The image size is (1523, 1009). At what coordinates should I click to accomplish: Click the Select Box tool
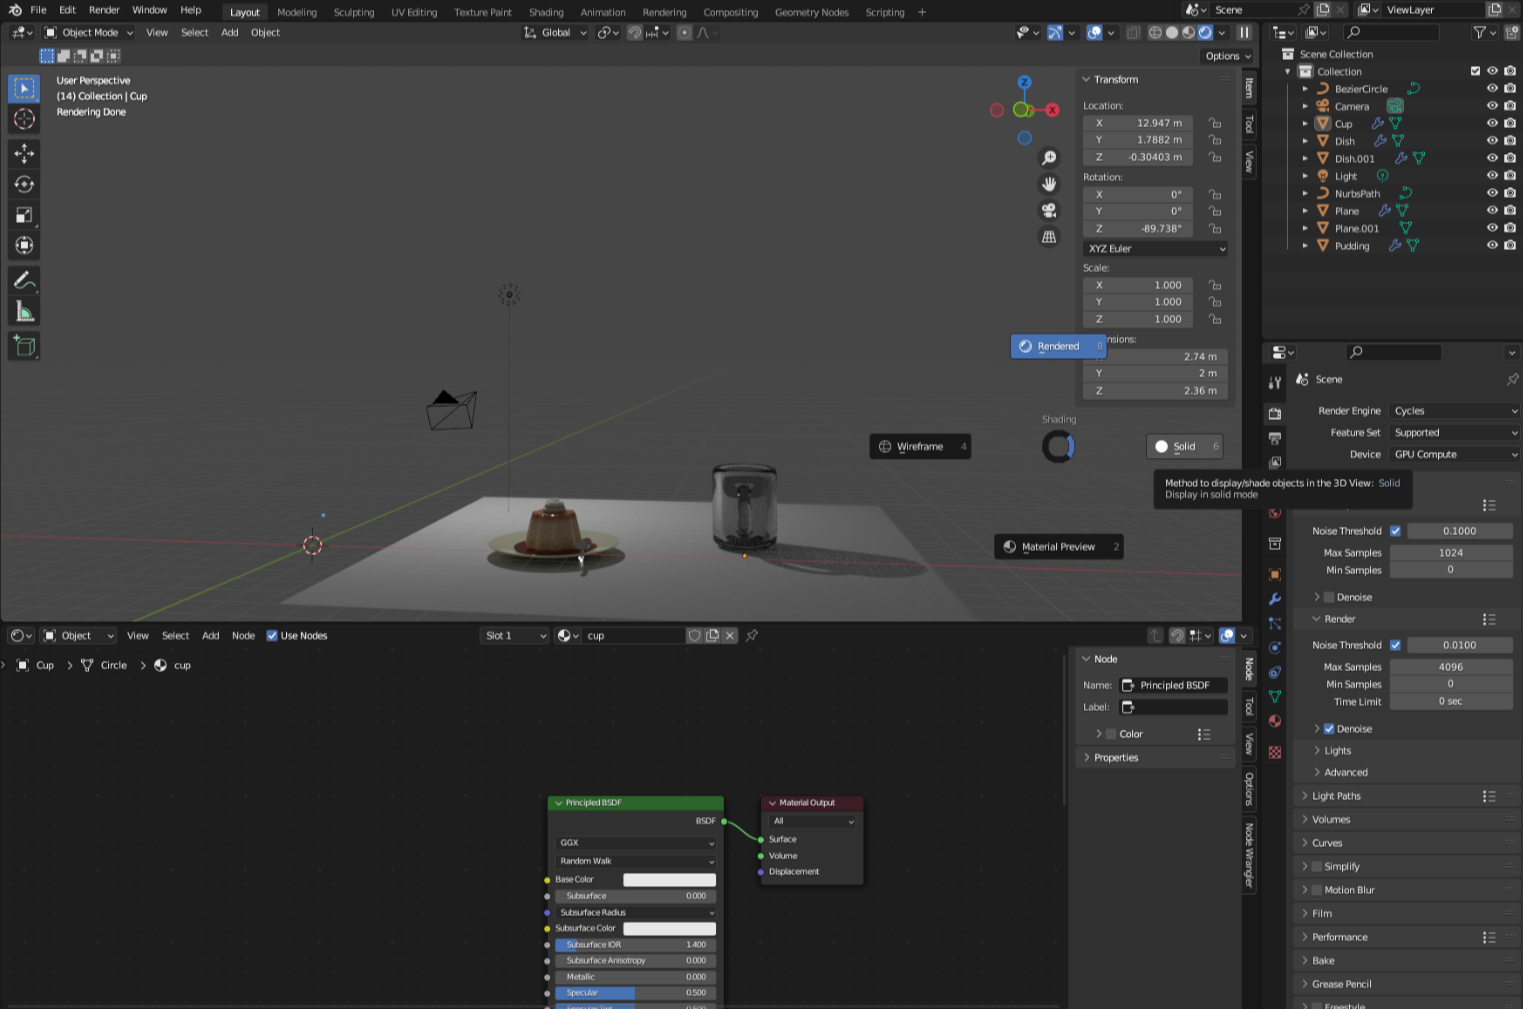click(x=24, y=88)
